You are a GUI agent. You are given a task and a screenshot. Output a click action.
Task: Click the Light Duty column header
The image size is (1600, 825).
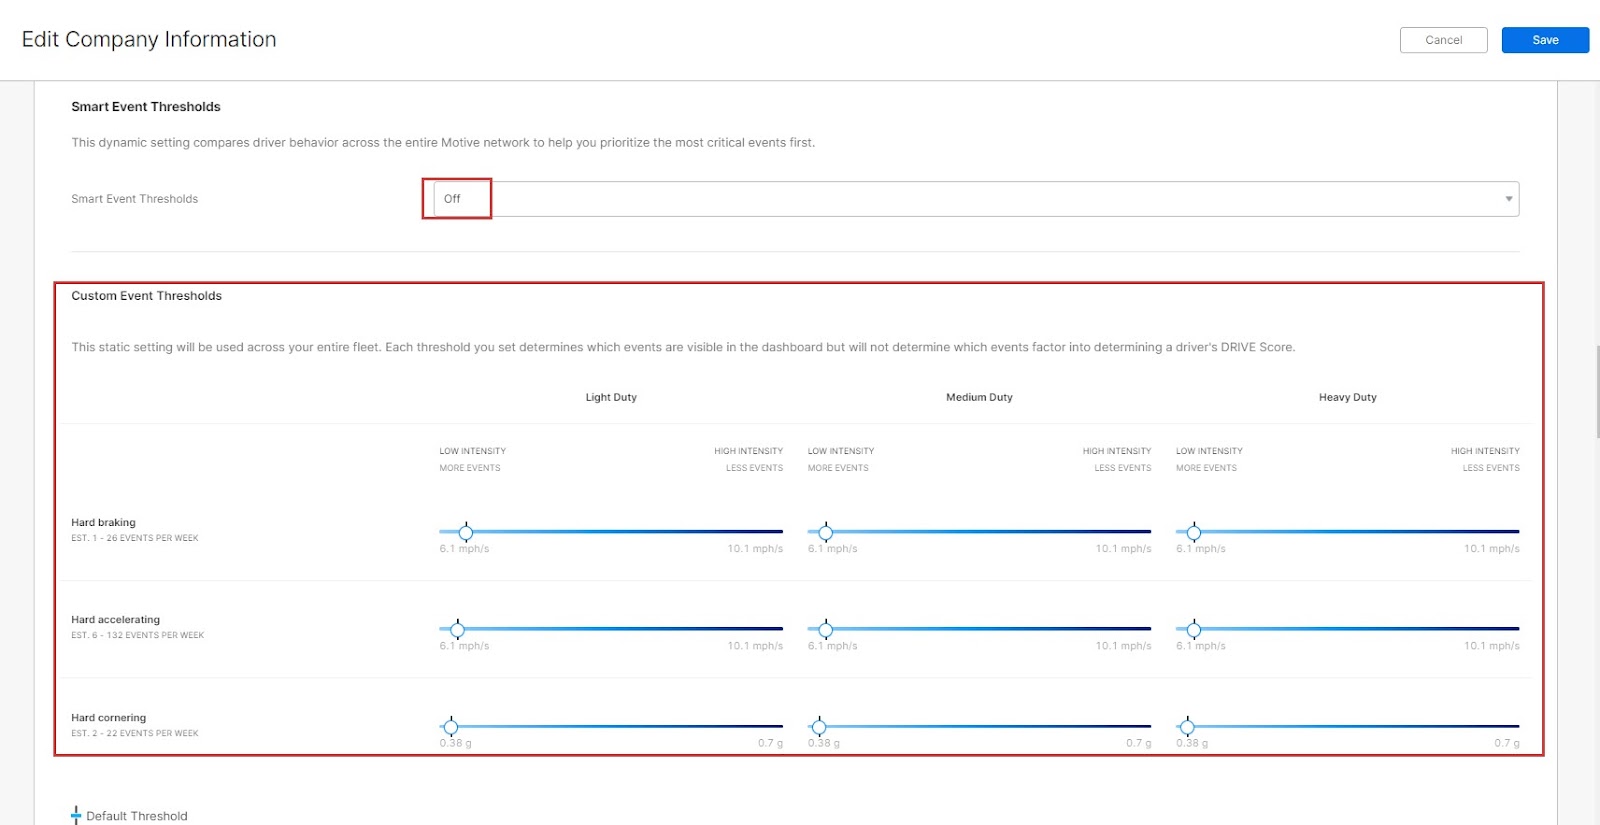611,397
